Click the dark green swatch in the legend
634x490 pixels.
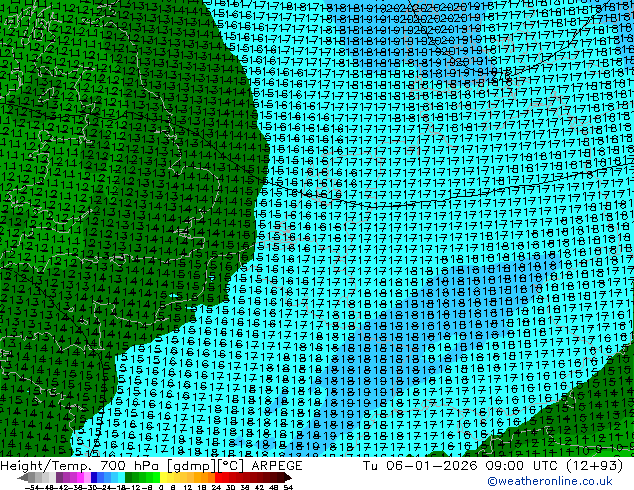point(129,477)
